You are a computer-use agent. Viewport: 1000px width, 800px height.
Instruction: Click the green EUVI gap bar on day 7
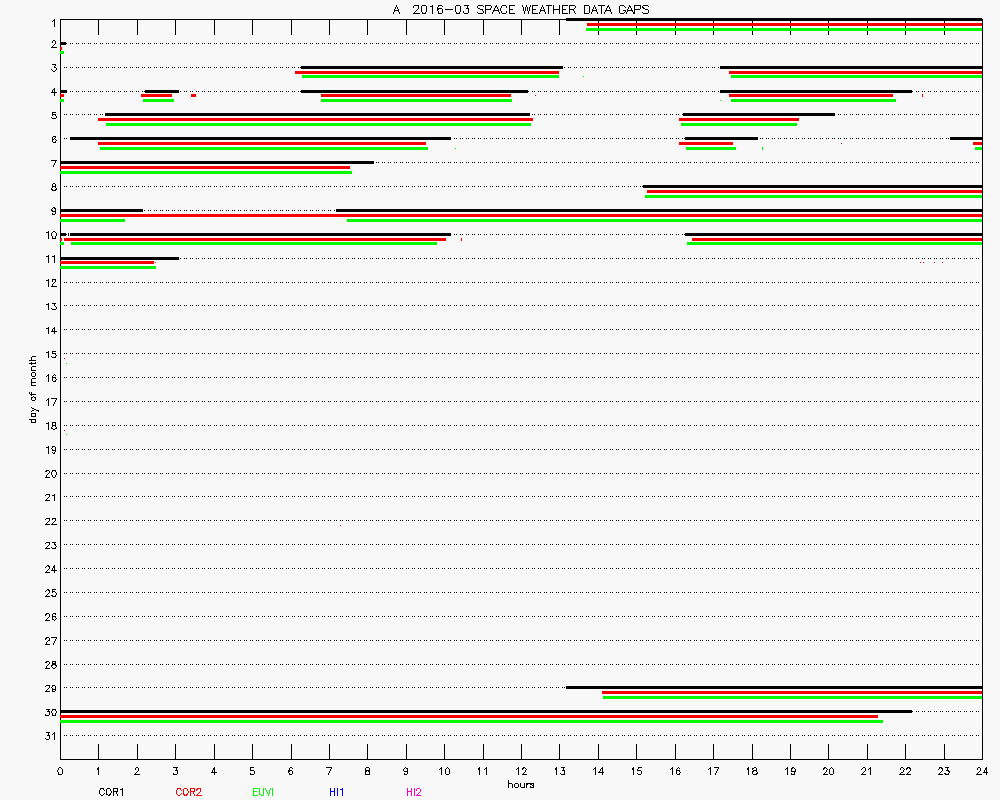[206, 173]
